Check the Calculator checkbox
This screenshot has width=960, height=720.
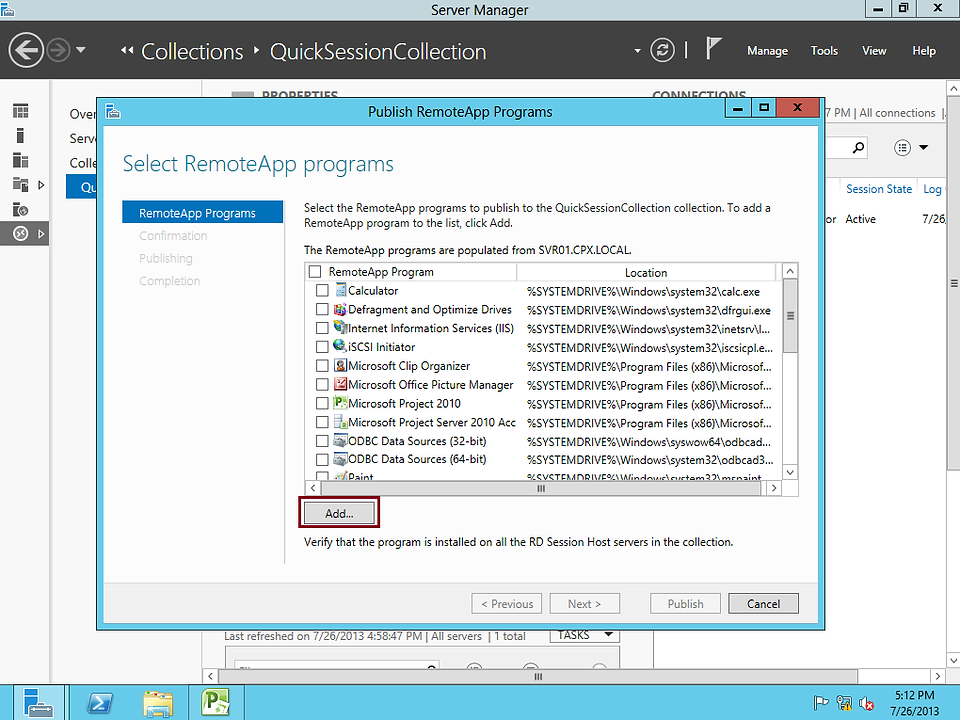322,290
